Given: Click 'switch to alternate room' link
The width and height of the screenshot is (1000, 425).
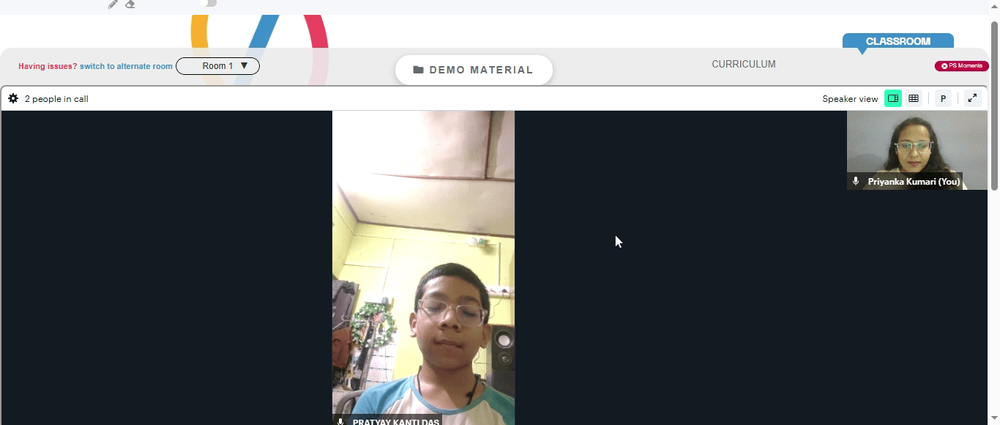Looking at the screenshot, I should pyautogui.click(x=126, y=66).
